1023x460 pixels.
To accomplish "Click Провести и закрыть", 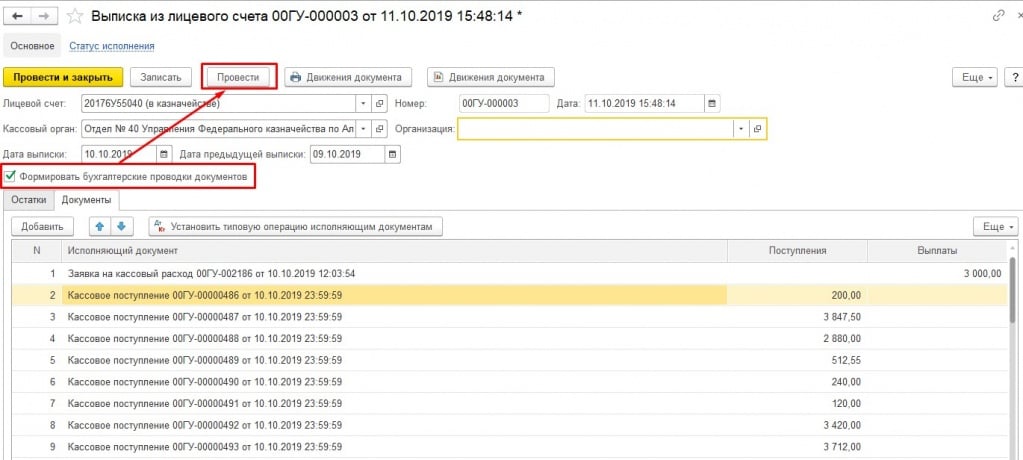I will pyautogui.click(x=63, y=77).
